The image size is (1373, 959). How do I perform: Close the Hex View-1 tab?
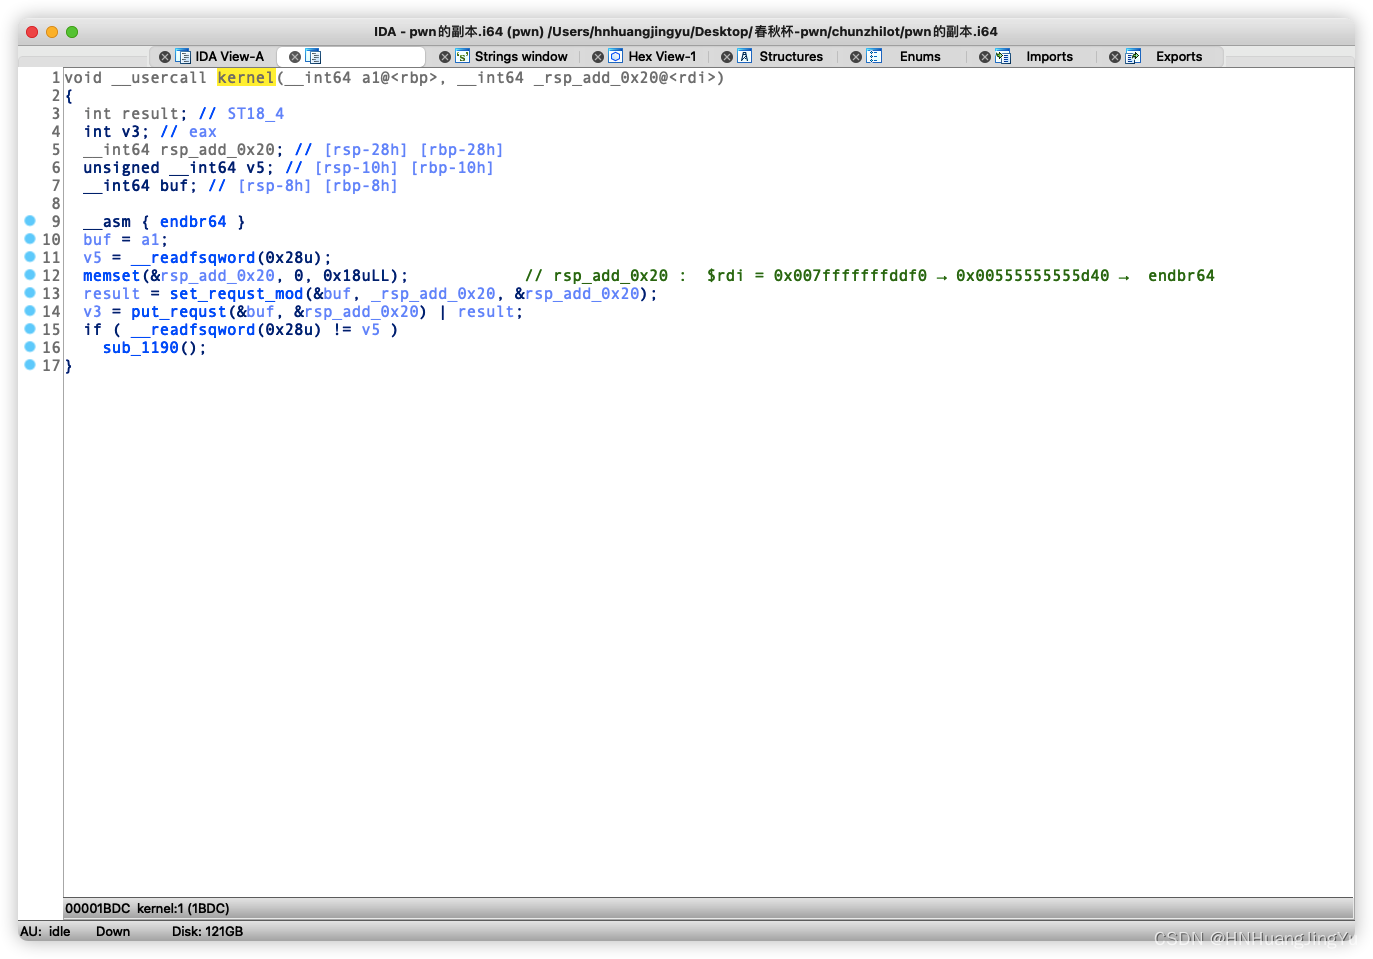(x=598, y=57)
